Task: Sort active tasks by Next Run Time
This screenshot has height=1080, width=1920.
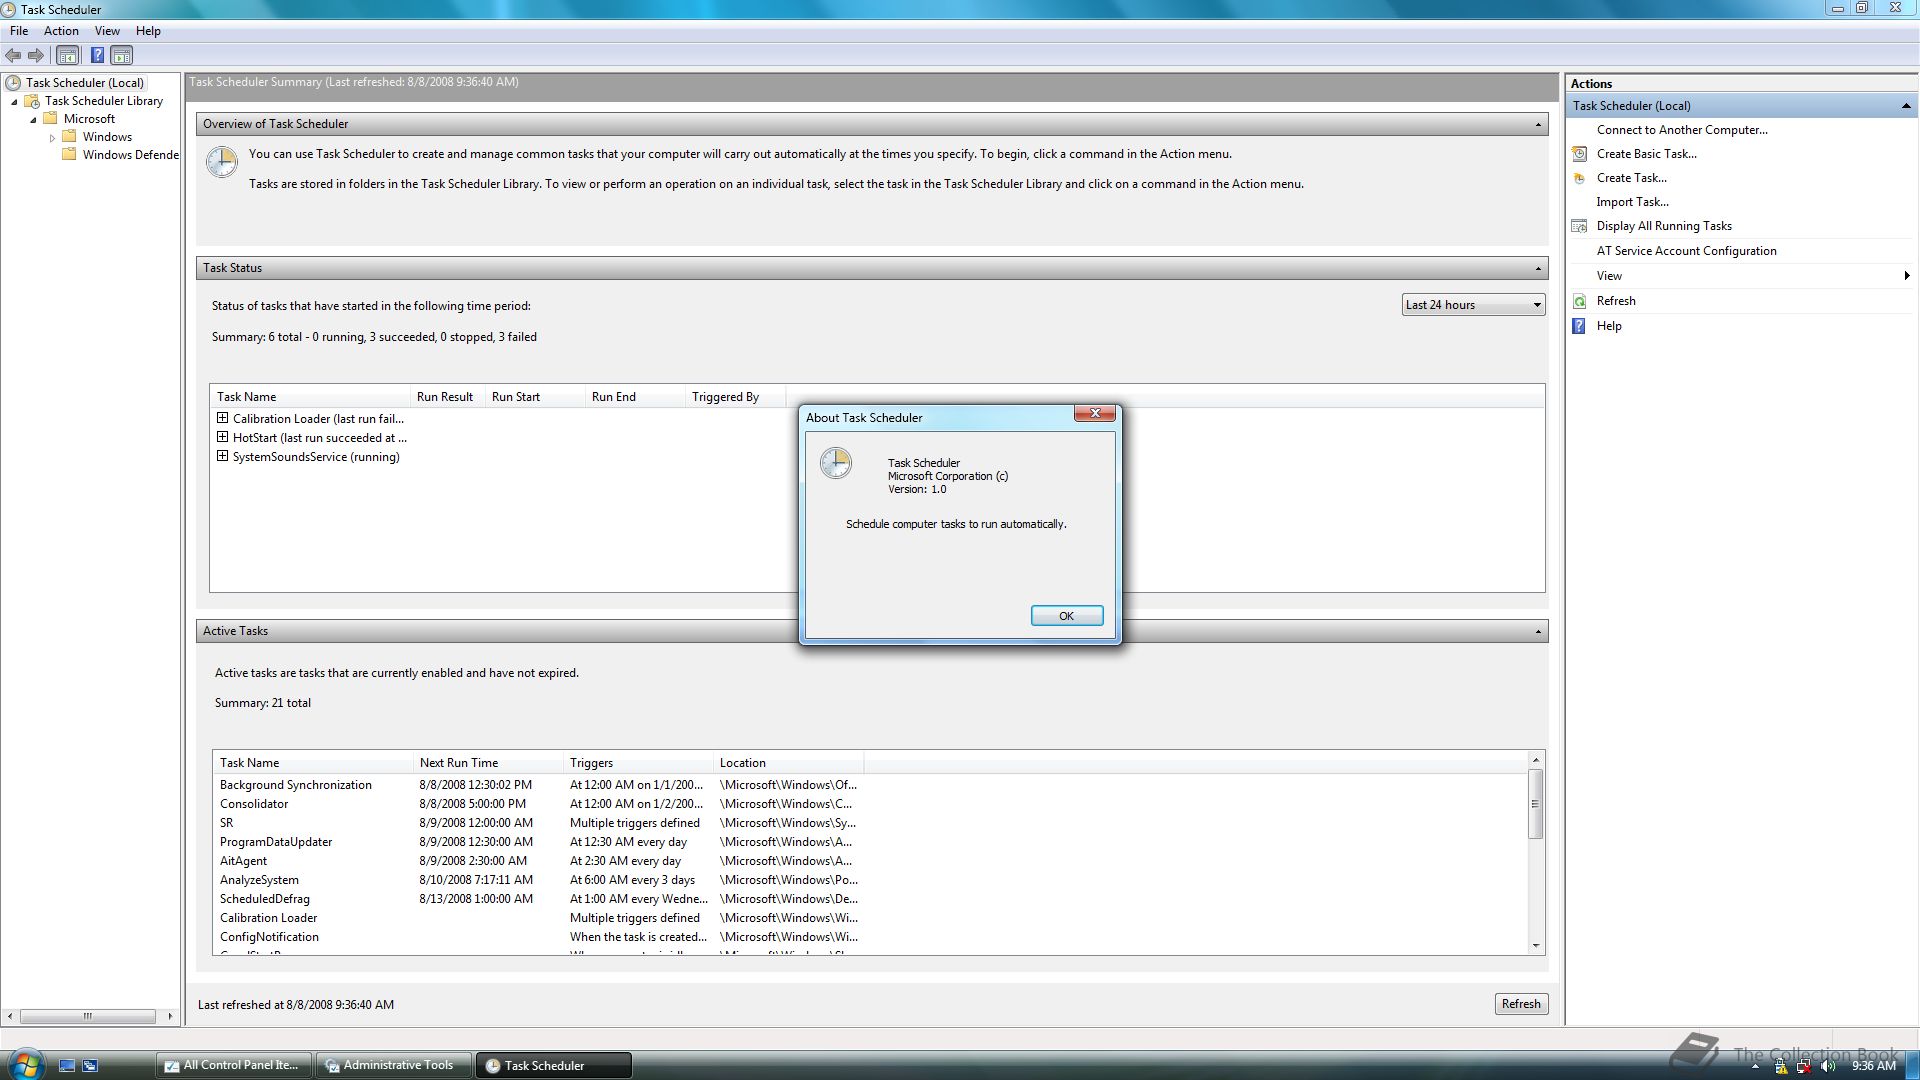Action: 487,763
